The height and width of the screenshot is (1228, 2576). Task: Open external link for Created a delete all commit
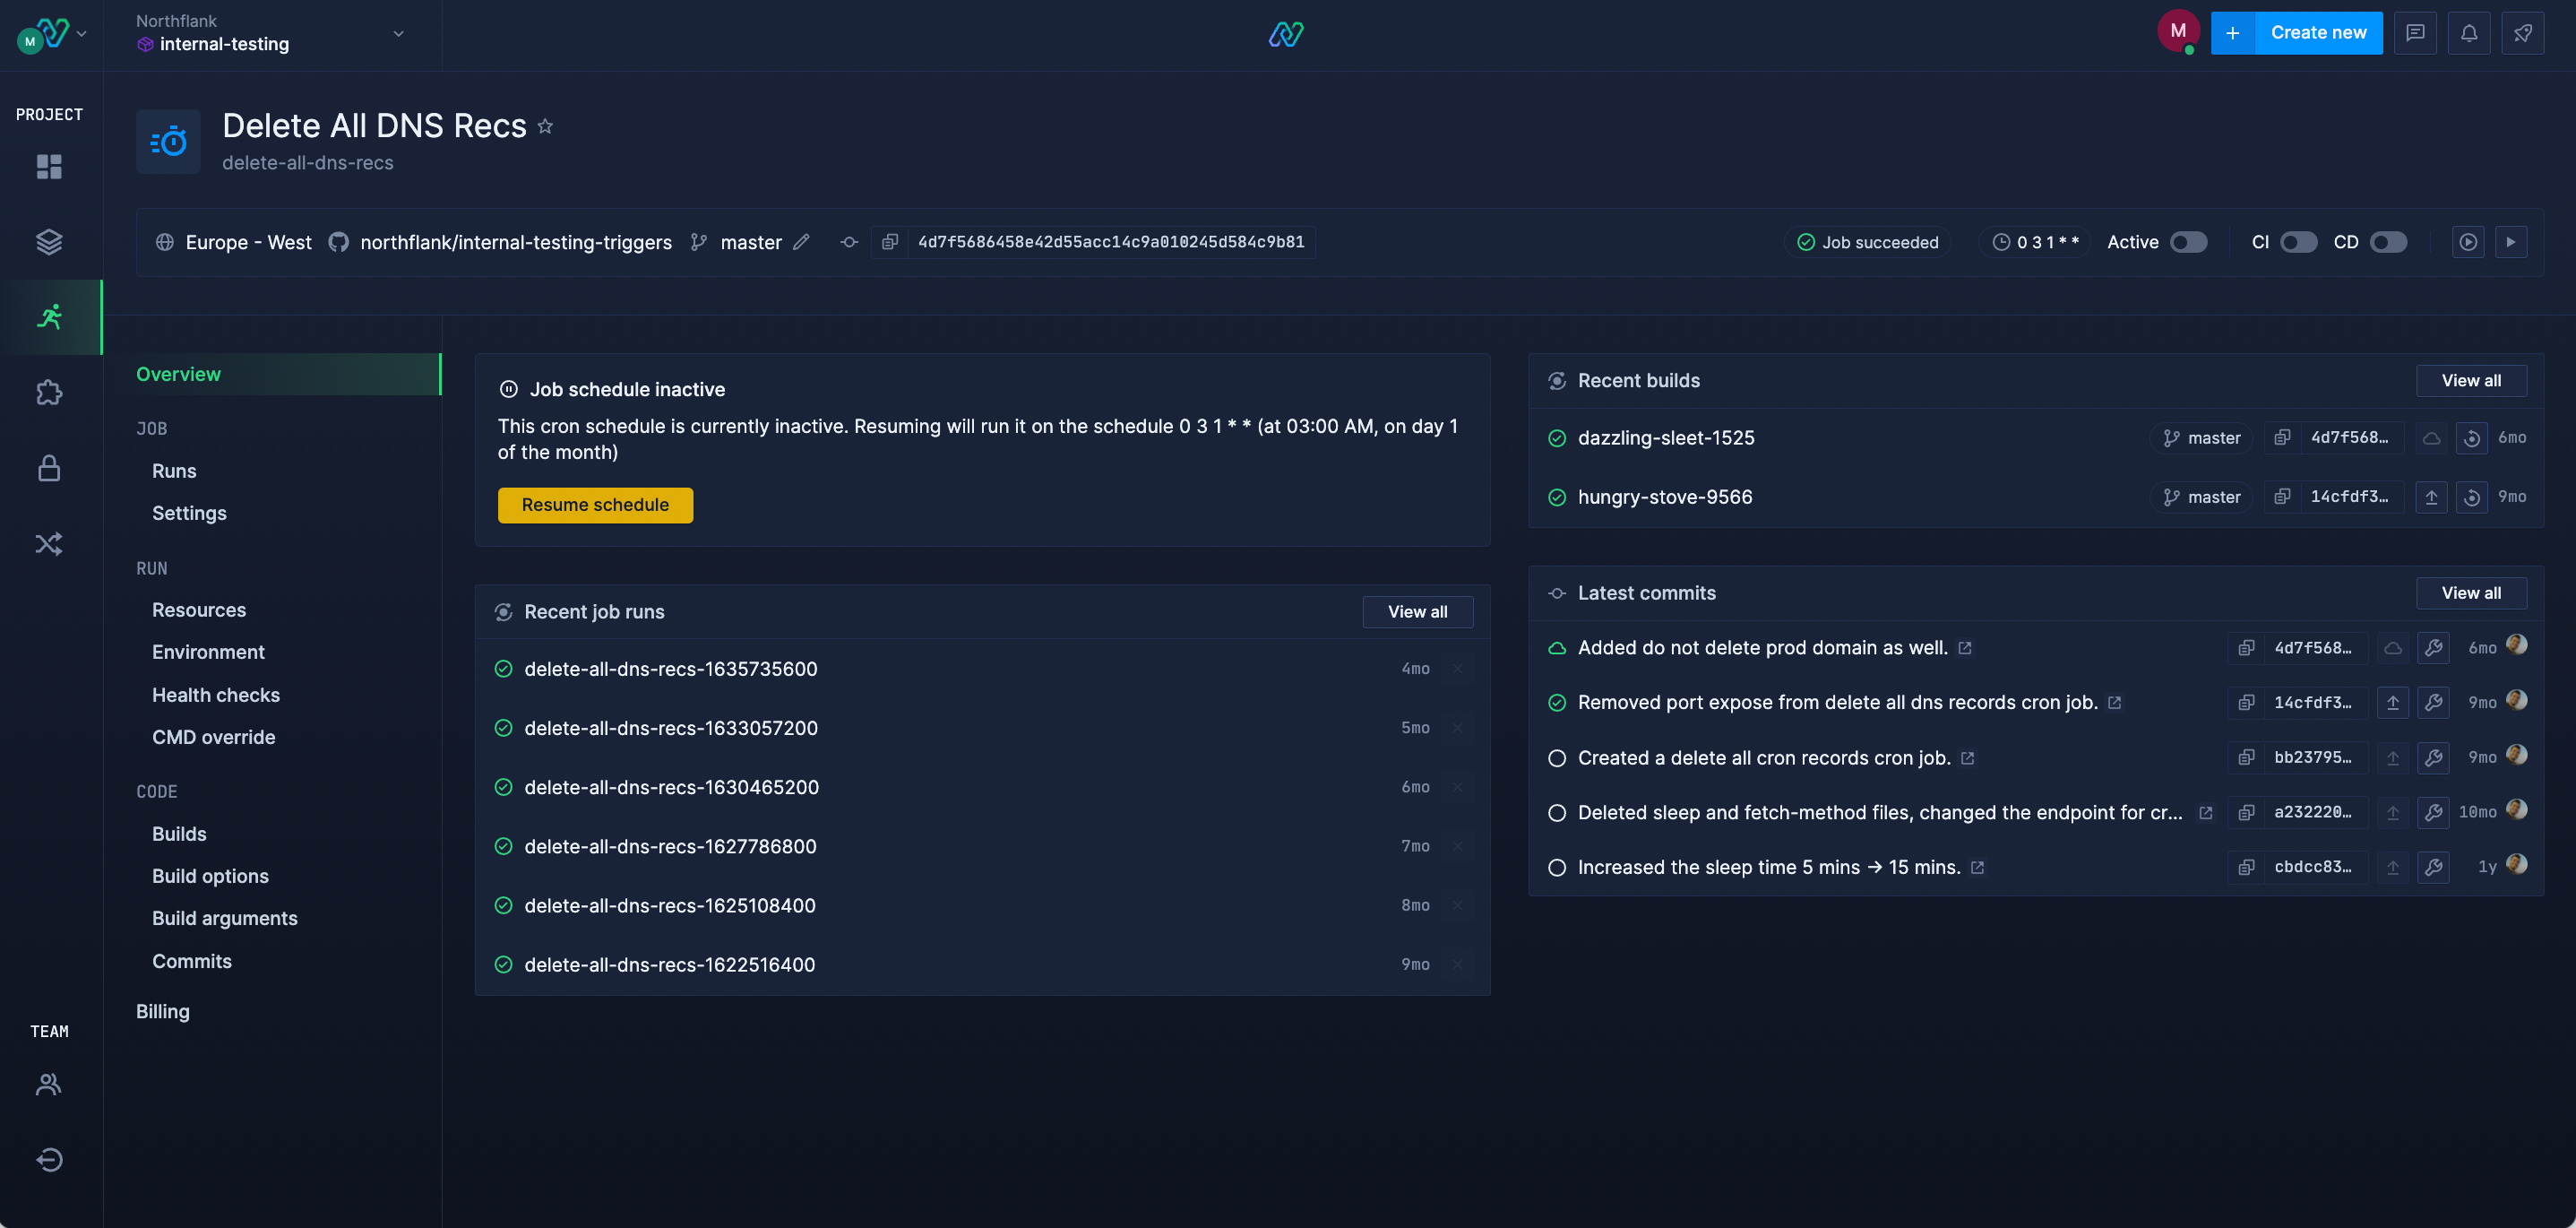coord(1968,758)
